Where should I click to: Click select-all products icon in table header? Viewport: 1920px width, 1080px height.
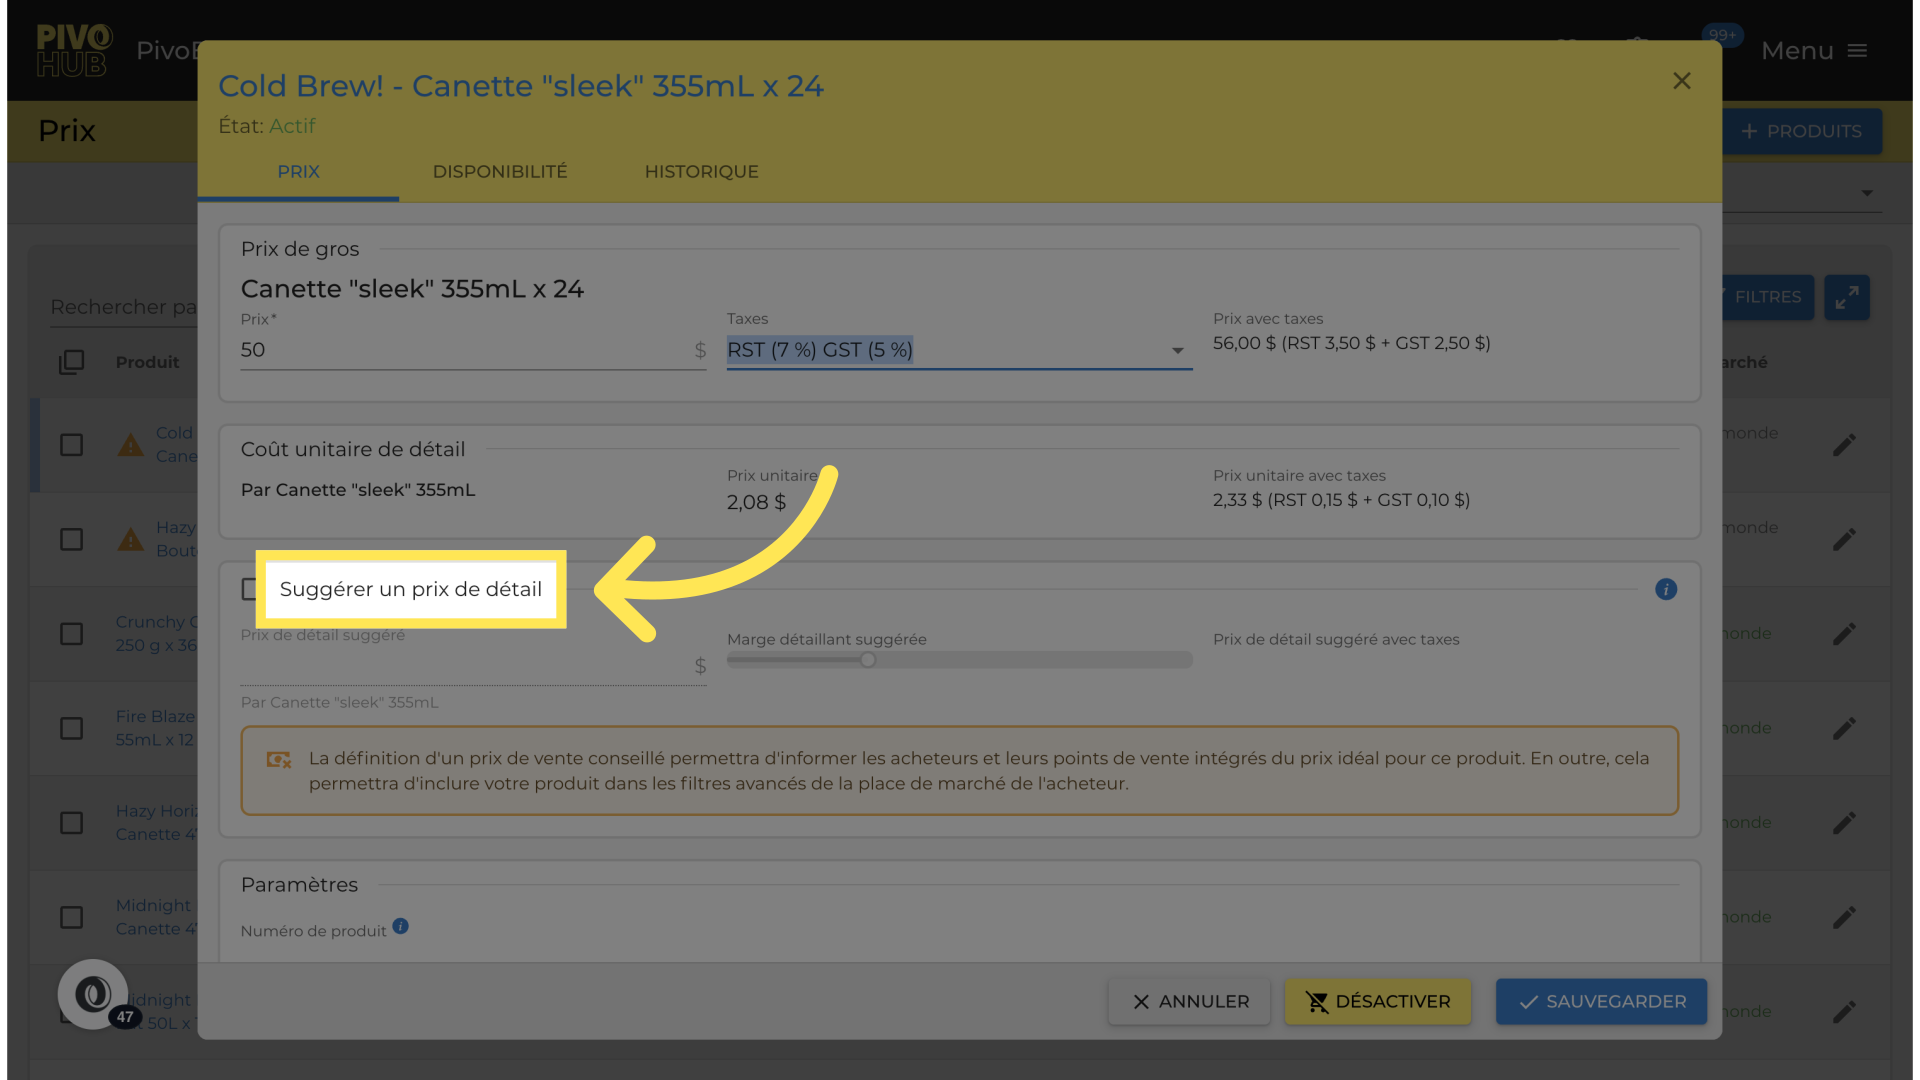[x=71, y=362]
